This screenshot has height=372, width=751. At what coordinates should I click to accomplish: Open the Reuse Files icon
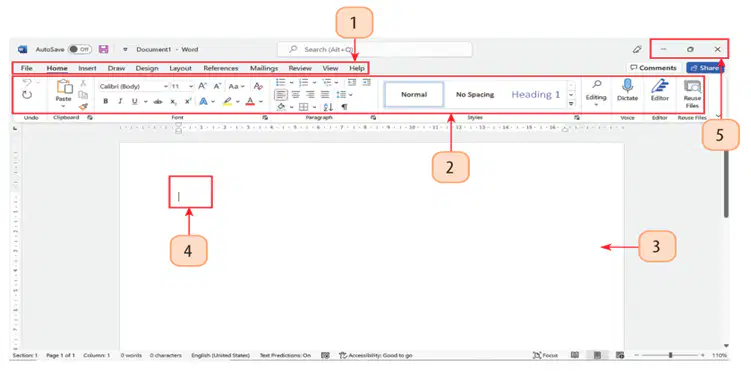692,87
